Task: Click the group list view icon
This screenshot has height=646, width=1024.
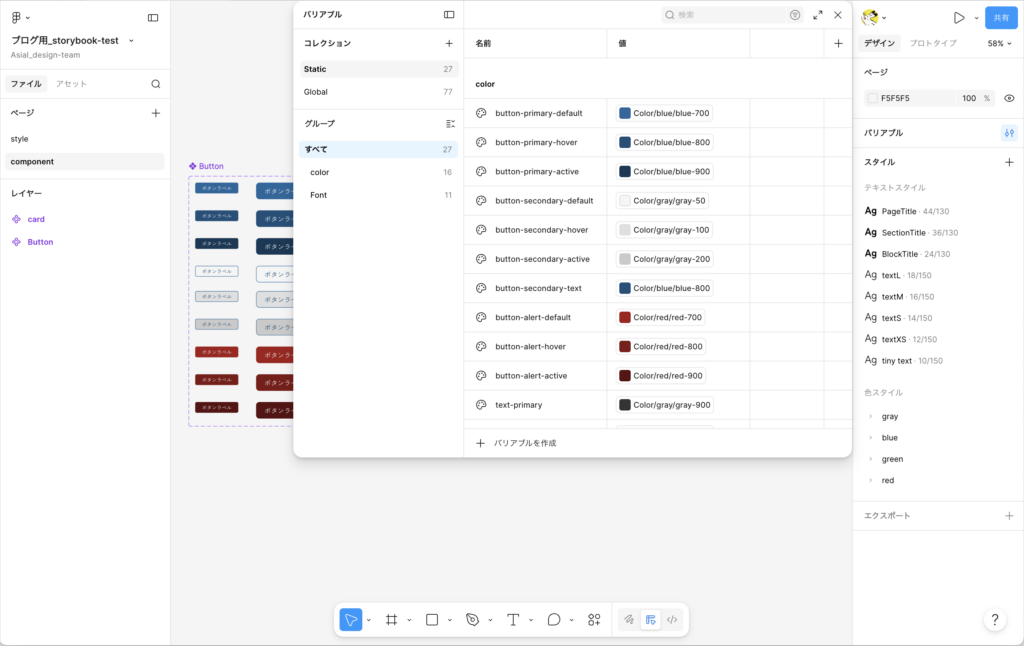Action: (x=450, y=123)
